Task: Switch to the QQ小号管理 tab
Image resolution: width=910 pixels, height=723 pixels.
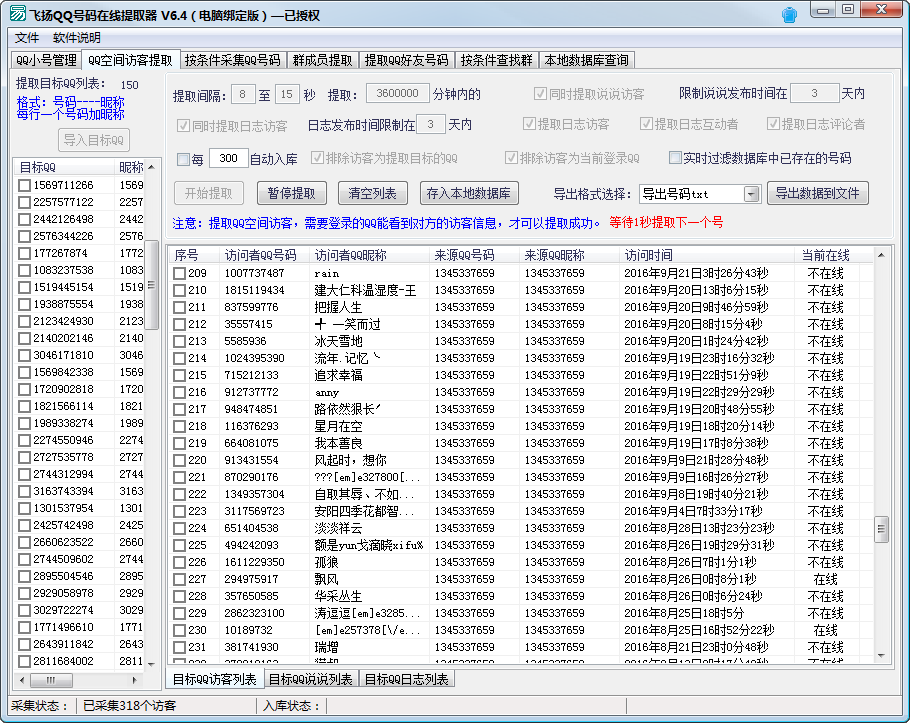Action: pyautogui.click(x=46, y=60)
